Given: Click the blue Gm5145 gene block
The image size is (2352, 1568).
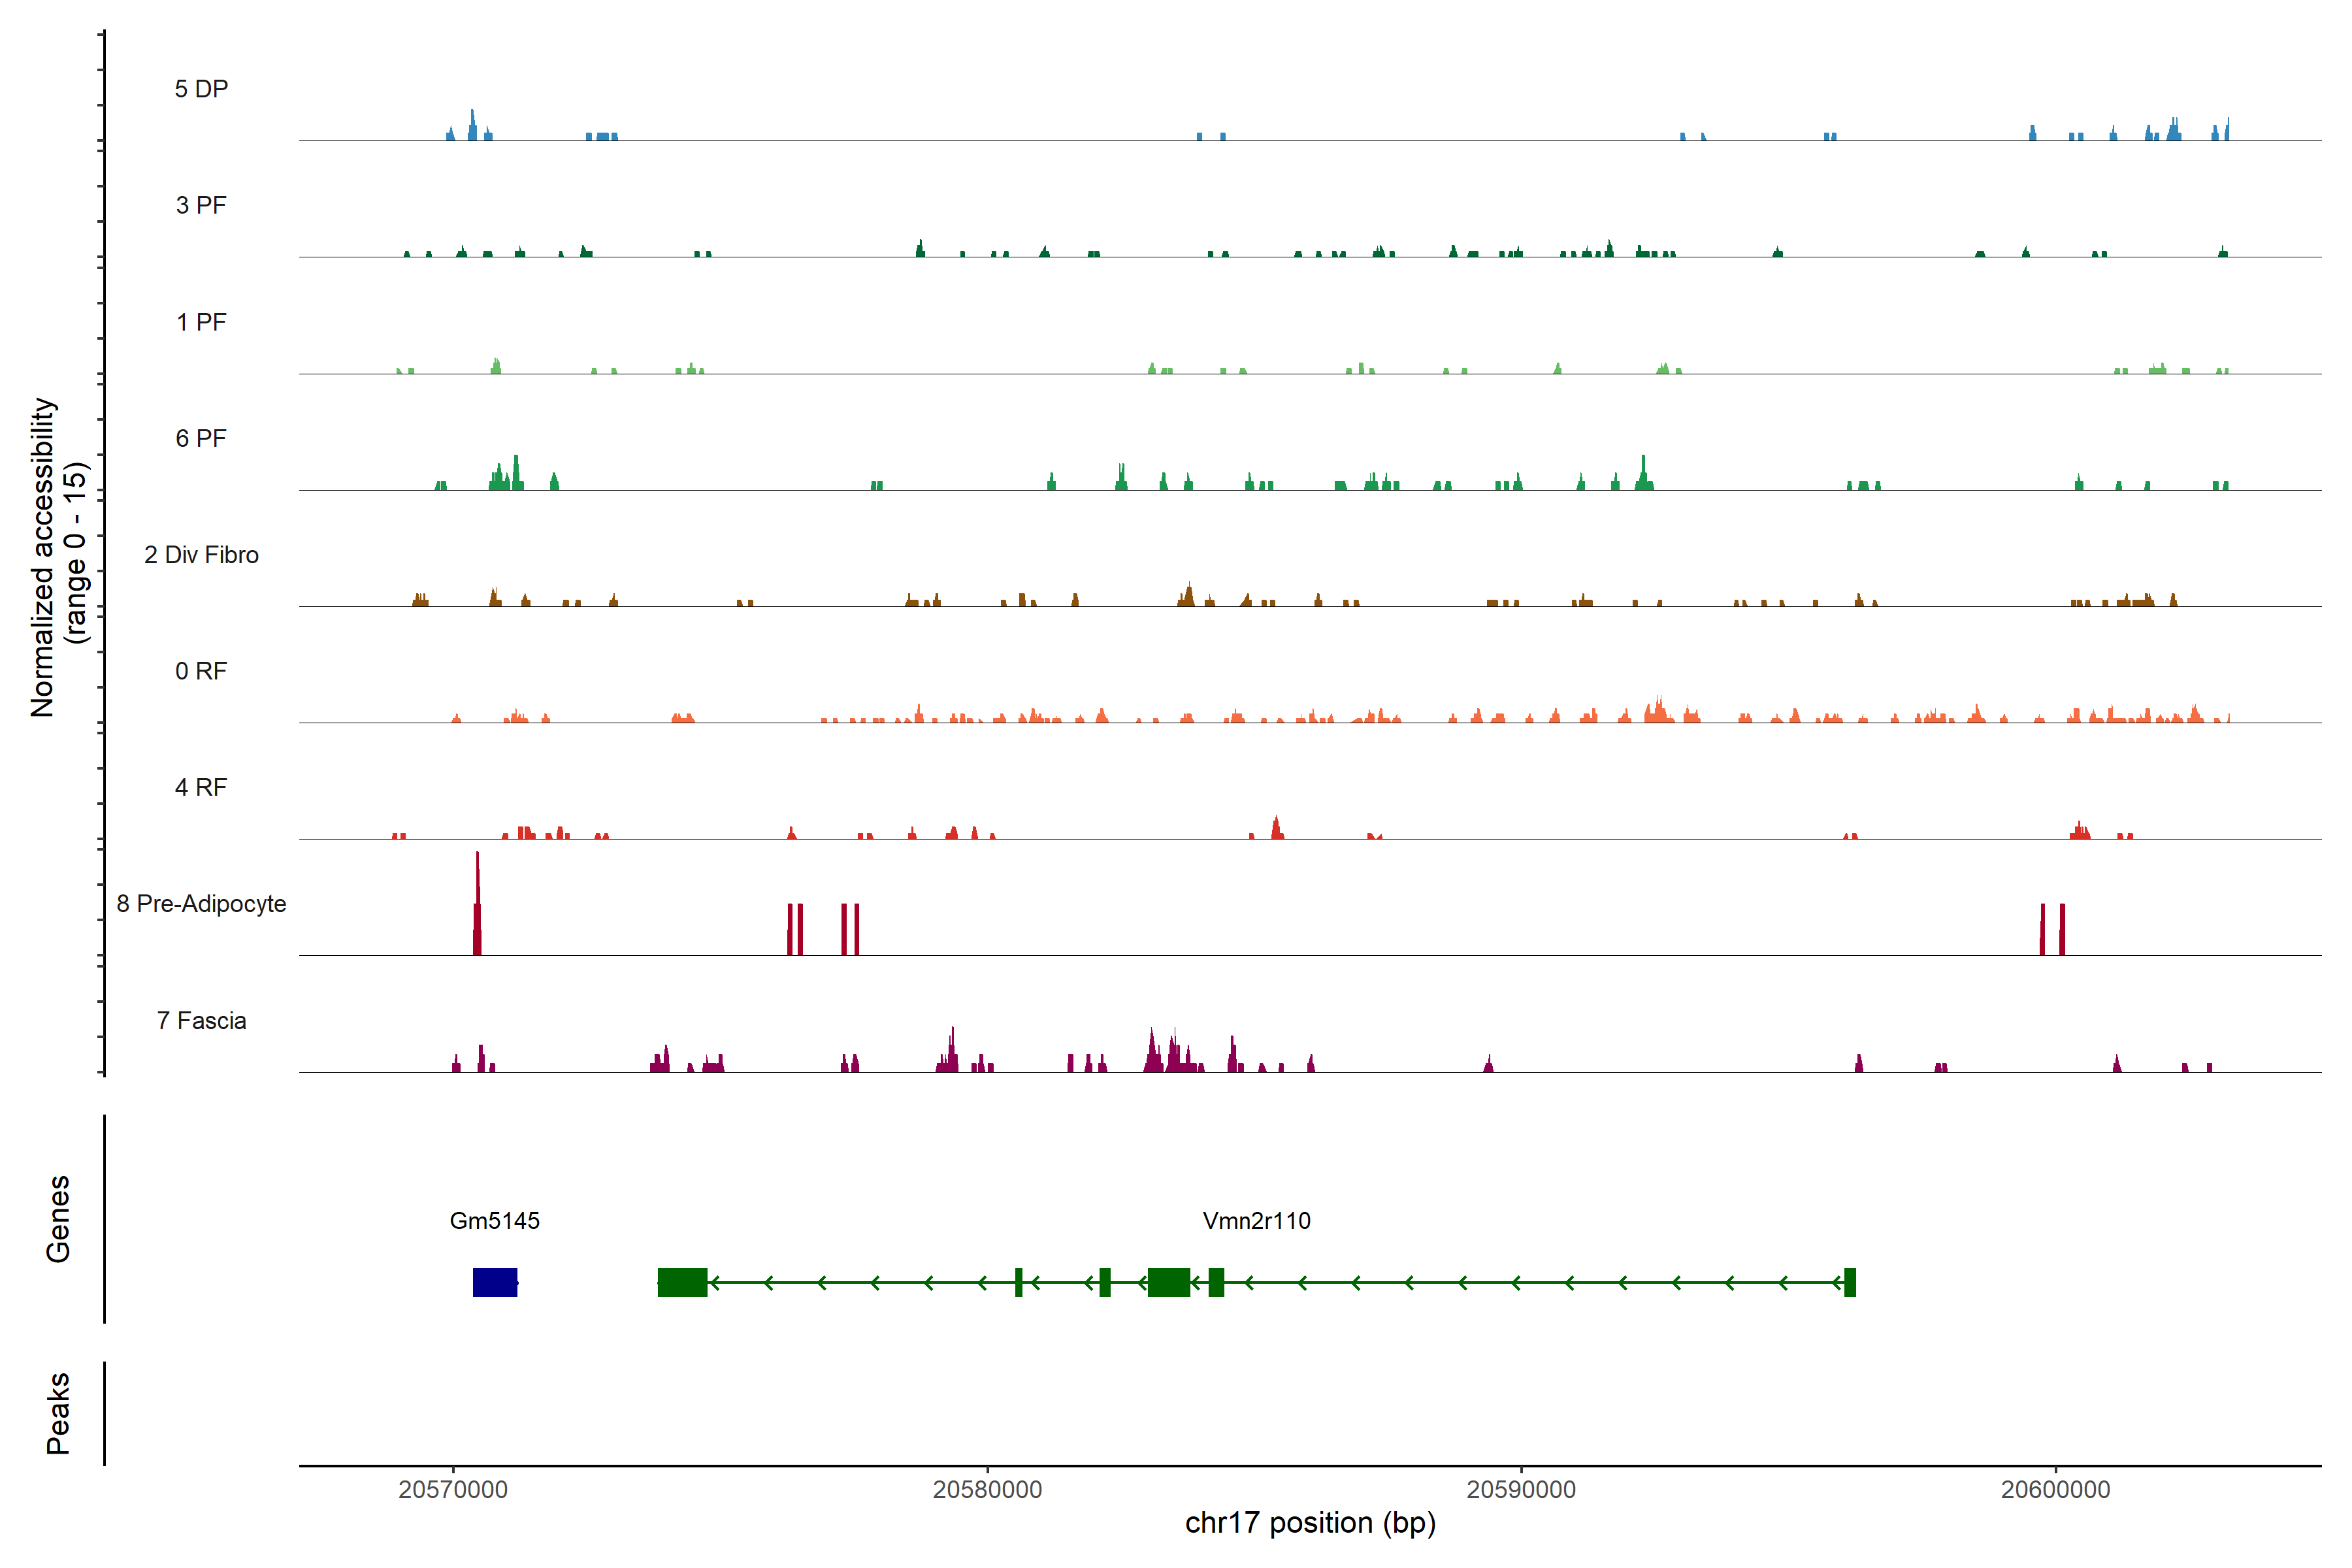Looking at the screenshot, I should pyautogui.click(x=495, y=1282).
